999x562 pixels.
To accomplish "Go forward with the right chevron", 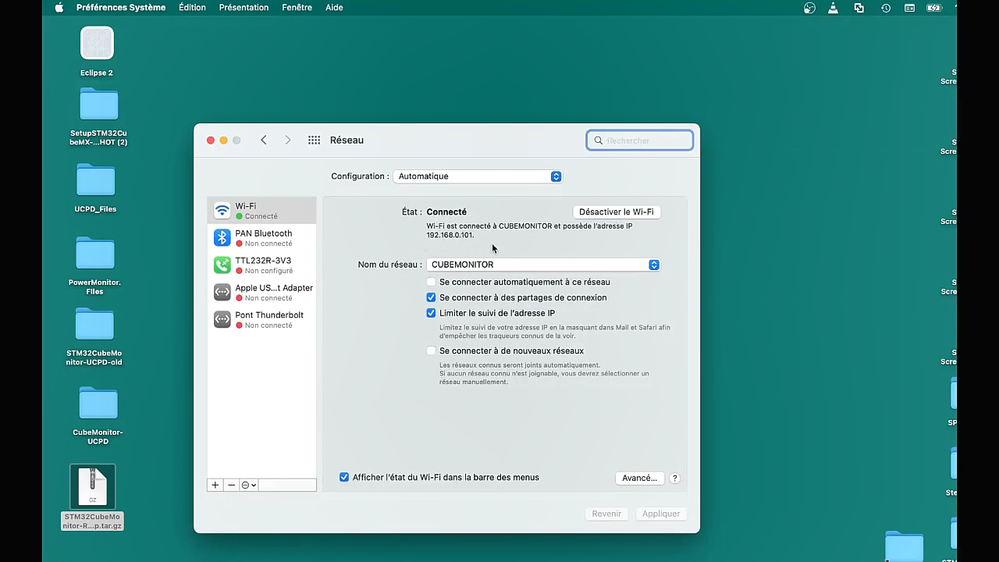I will [288, 140].
